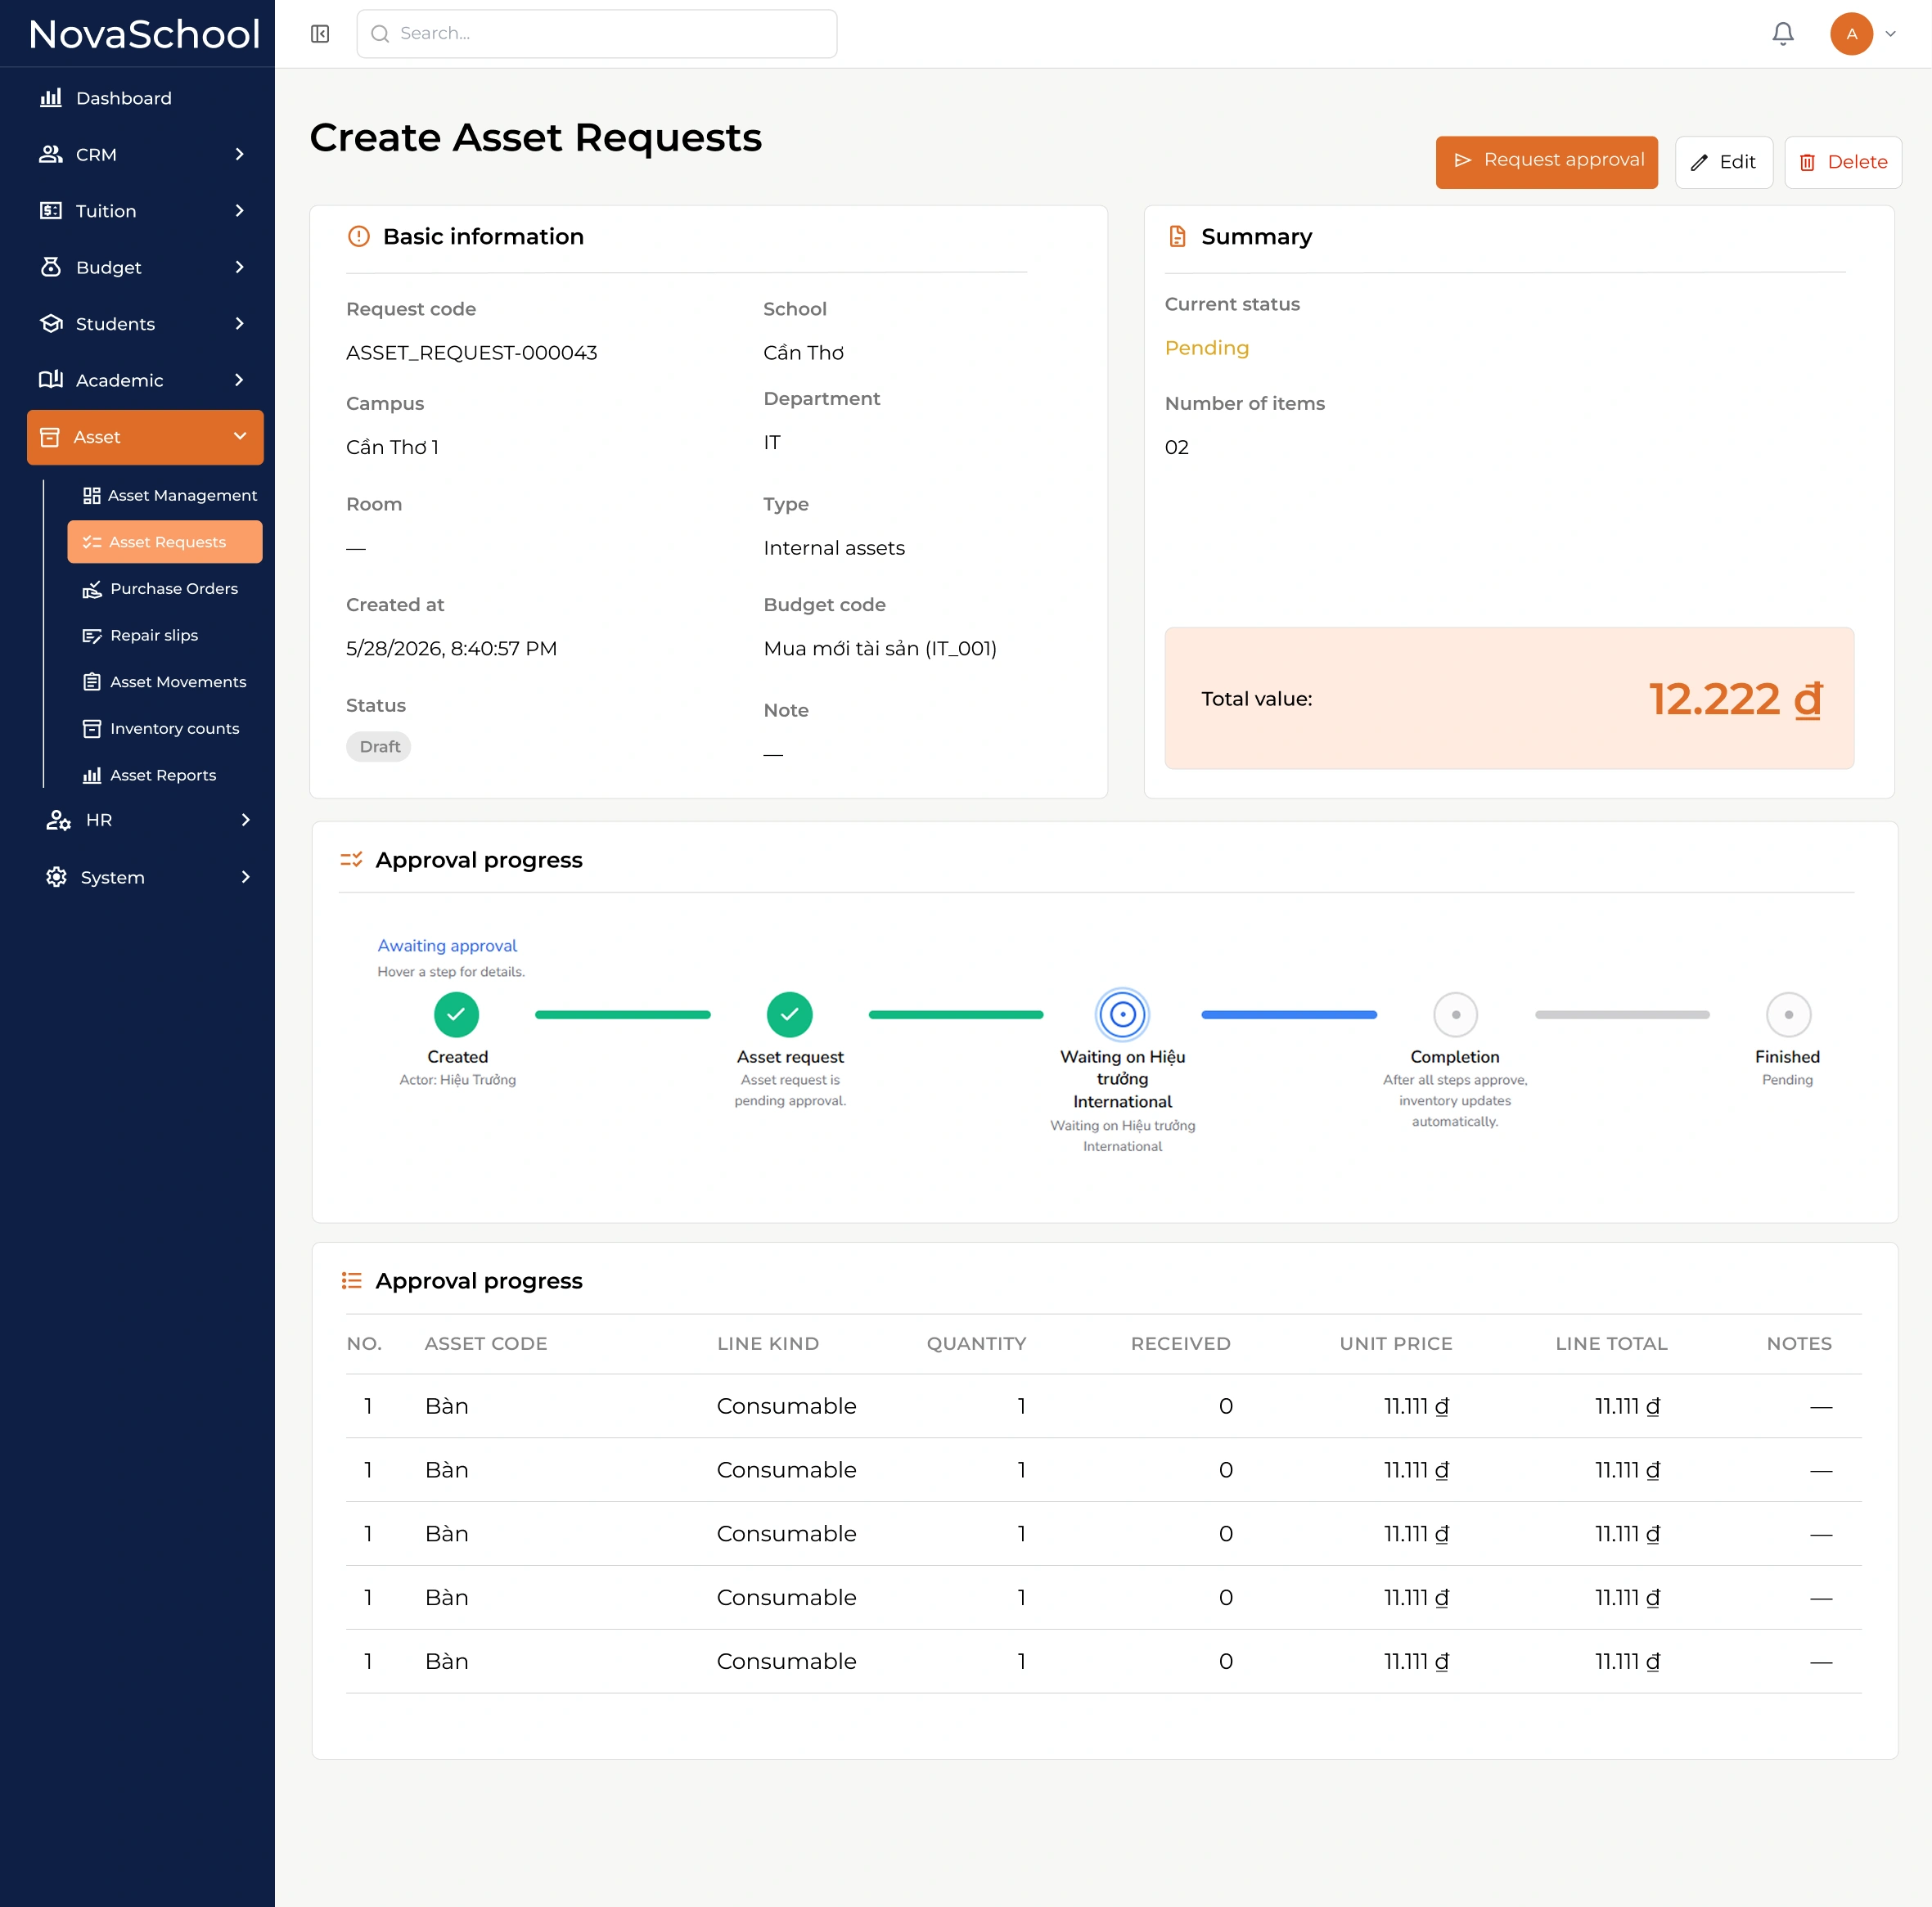
Task: Click the blue progress bar toward Completion
Action: pyautogui.click(x=1288, y=1014)
